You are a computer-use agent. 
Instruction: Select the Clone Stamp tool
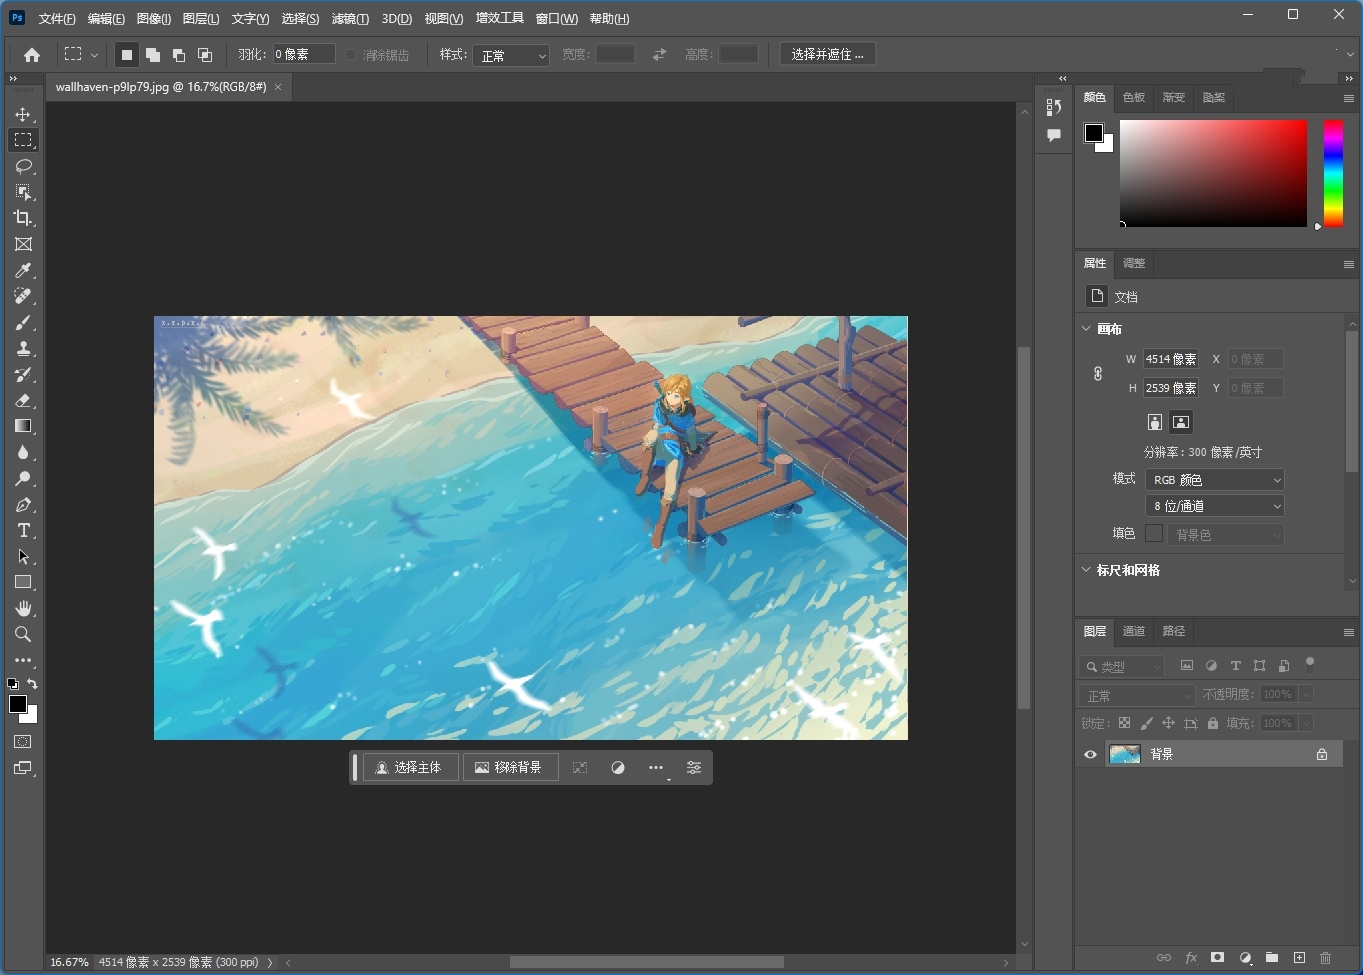[x=23, y=348]
